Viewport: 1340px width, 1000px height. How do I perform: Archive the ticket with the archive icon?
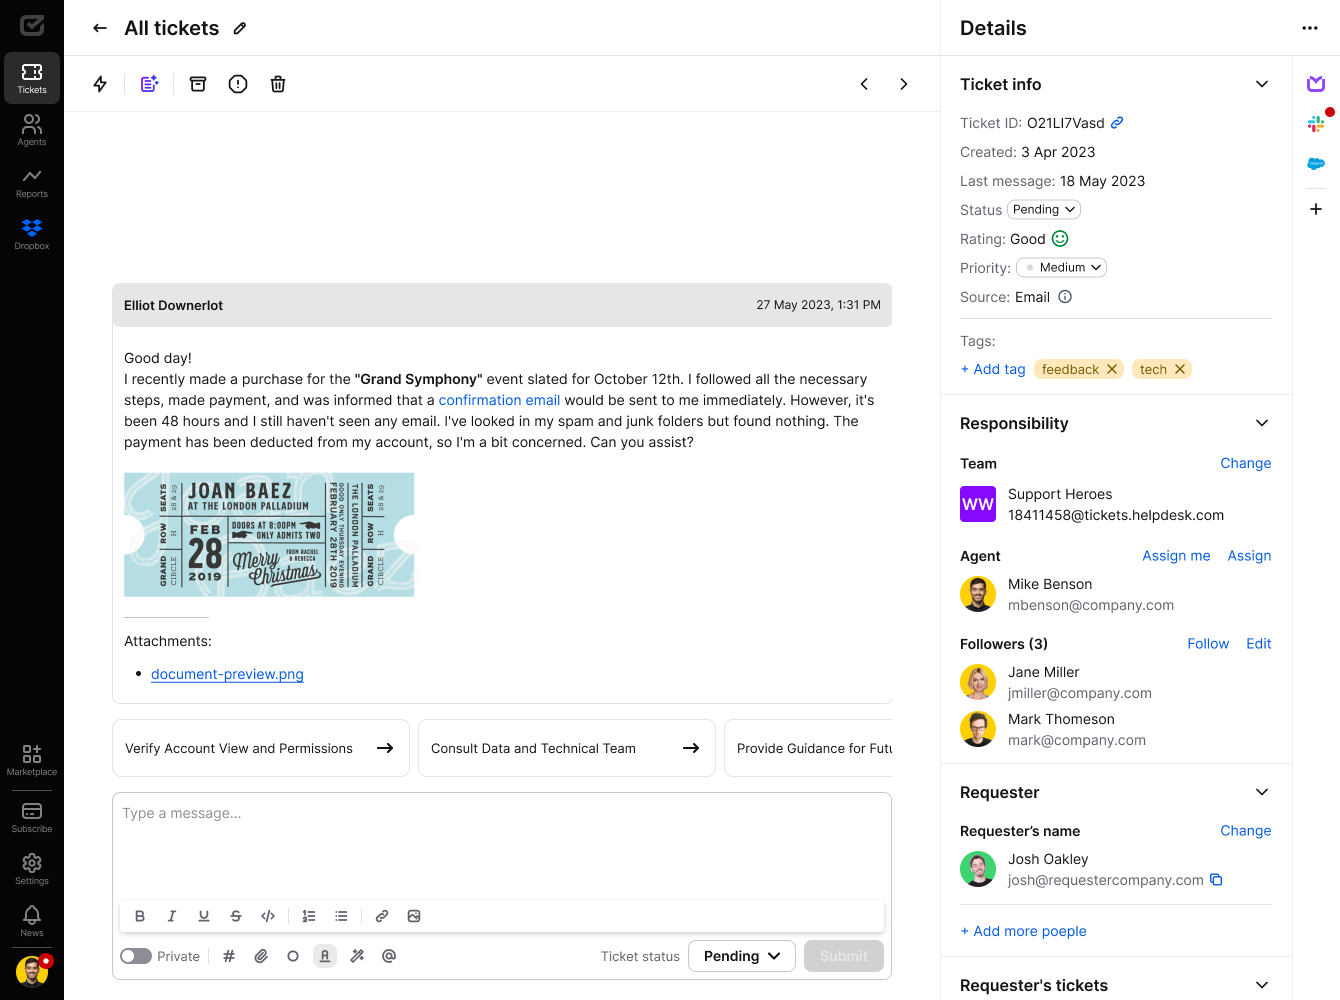pyautogui.click(x=198, y=84)
